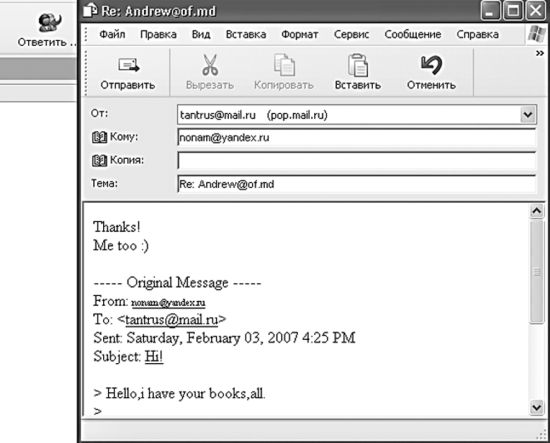Click into the Копия recipient field

357,161
